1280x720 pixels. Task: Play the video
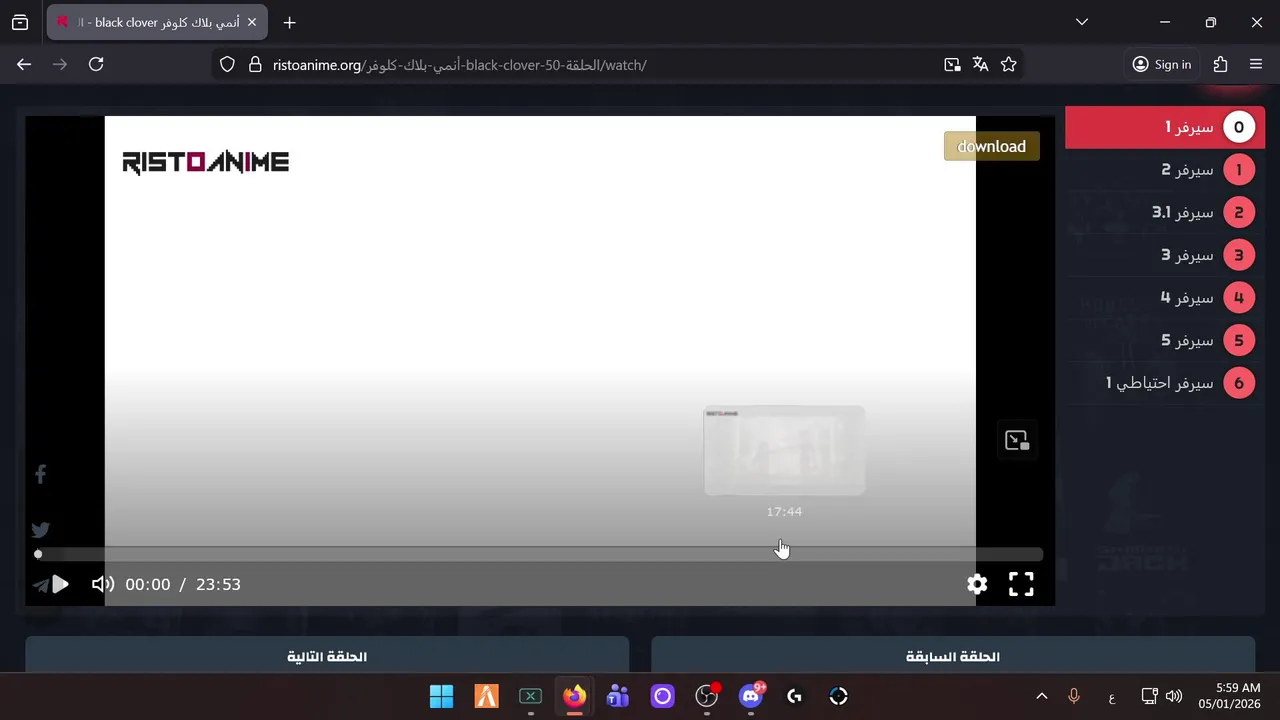tap(60, 584)
